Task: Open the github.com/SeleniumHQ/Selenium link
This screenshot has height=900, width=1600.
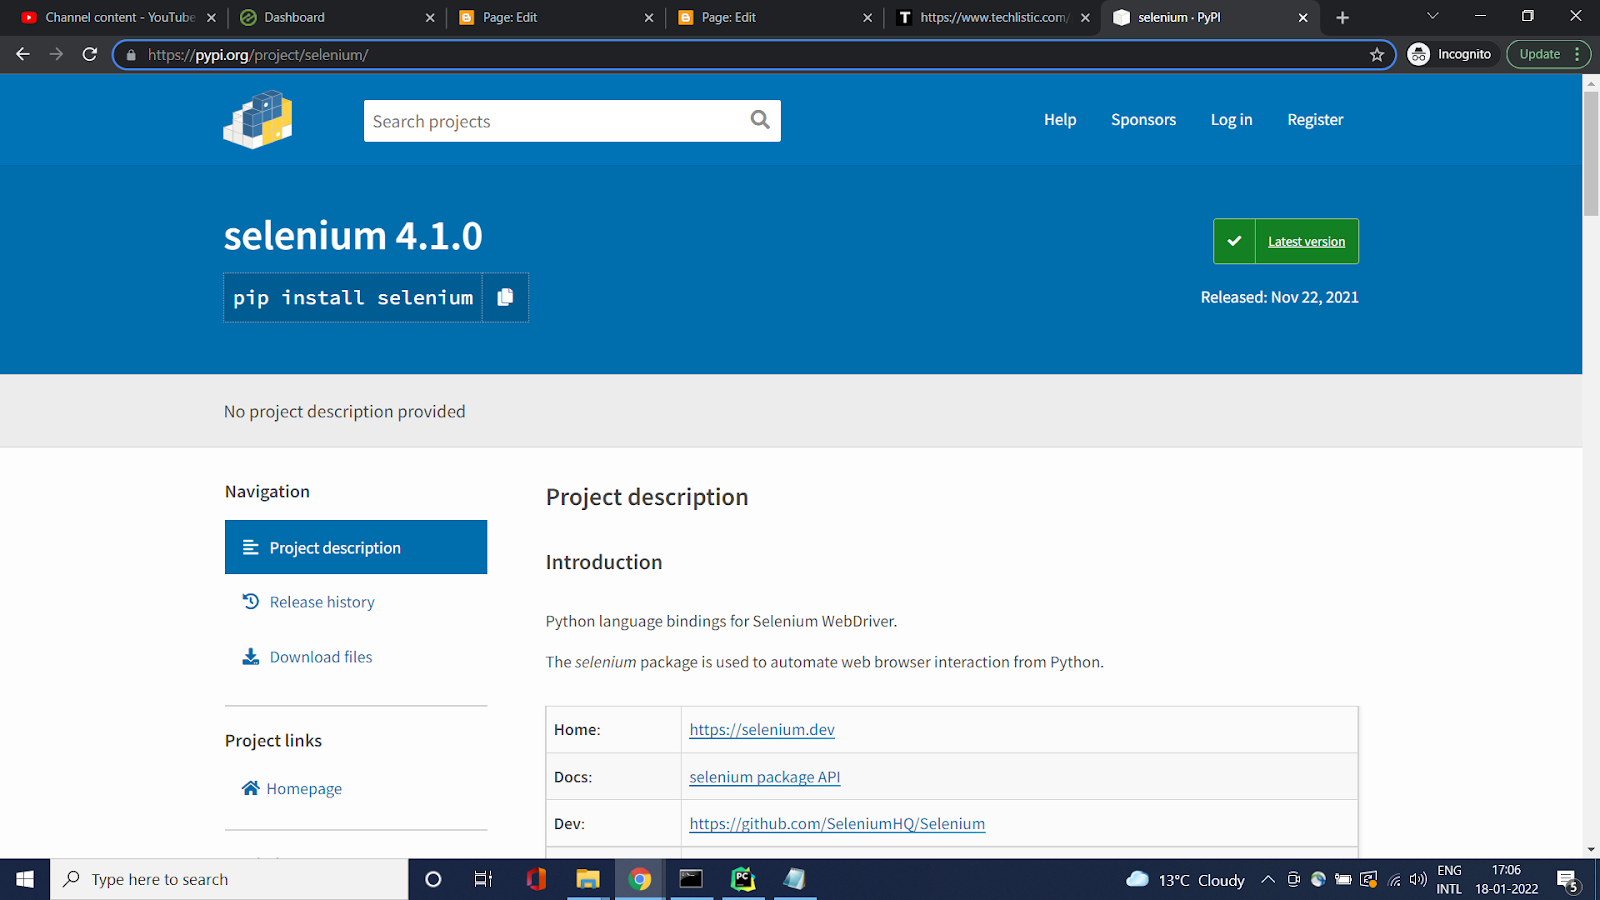Action: 837,824
